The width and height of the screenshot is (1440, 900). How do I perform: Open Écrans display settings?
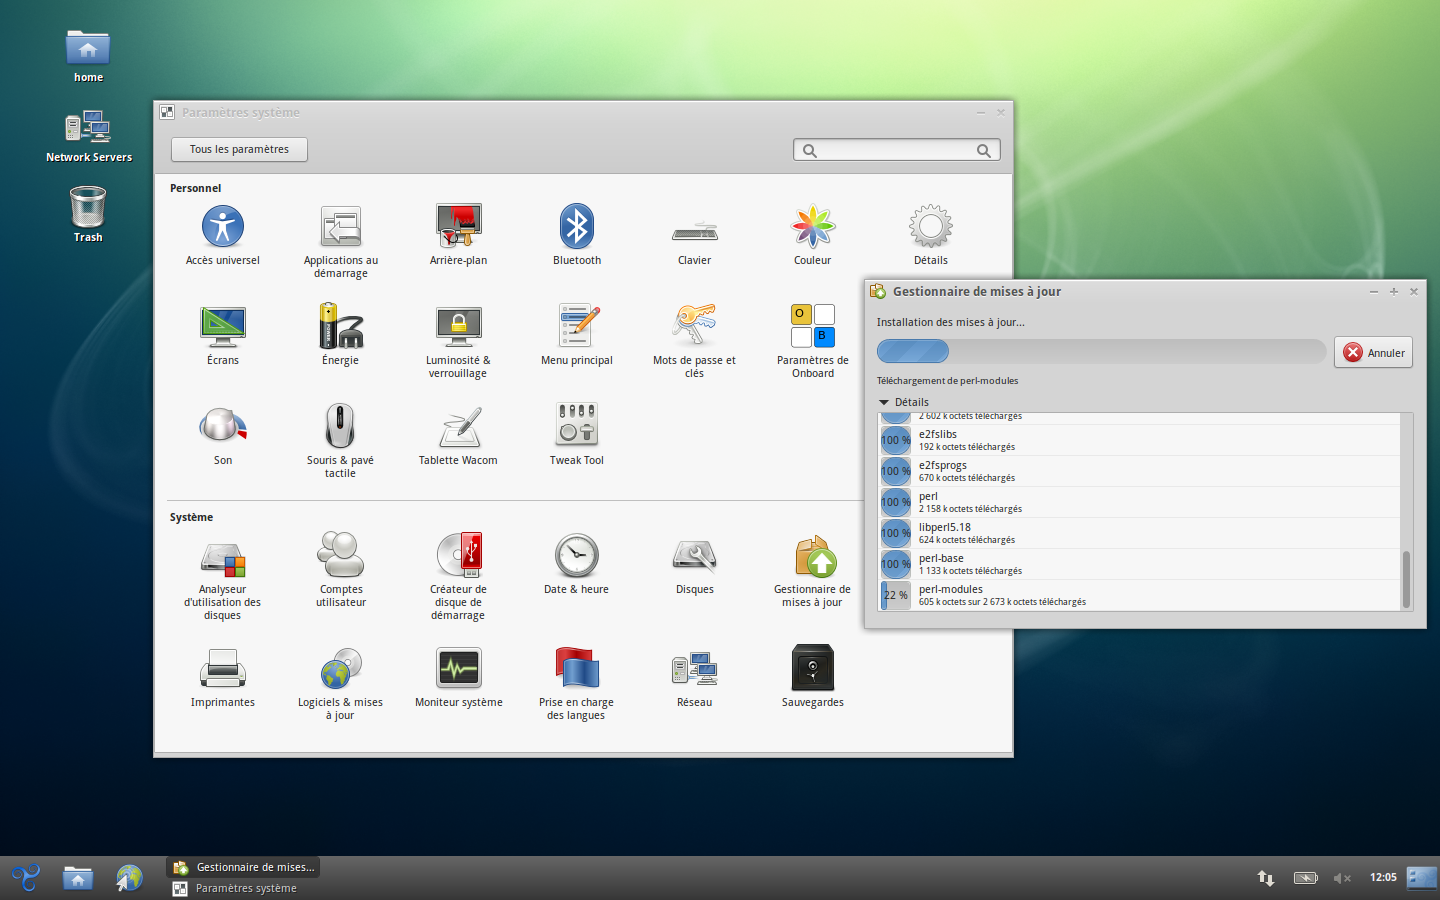coord(222,337)
